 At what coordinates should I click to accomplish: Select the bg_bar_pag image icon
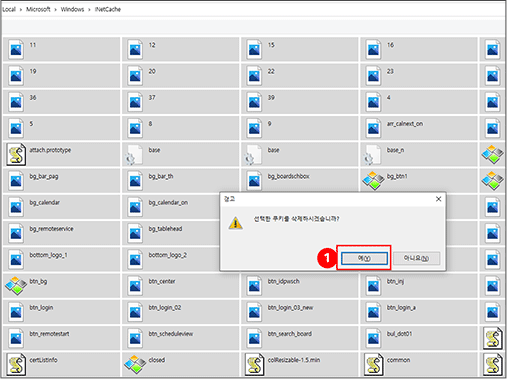tap(16, 181)
